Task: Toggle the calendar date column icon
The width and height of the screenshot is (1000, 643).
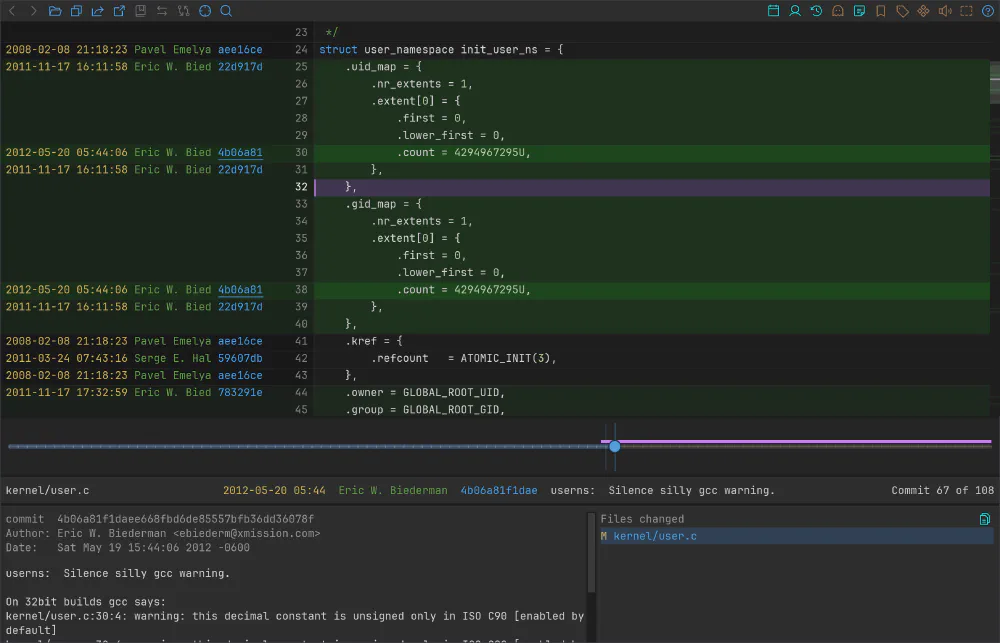Action: coord(774,11)
